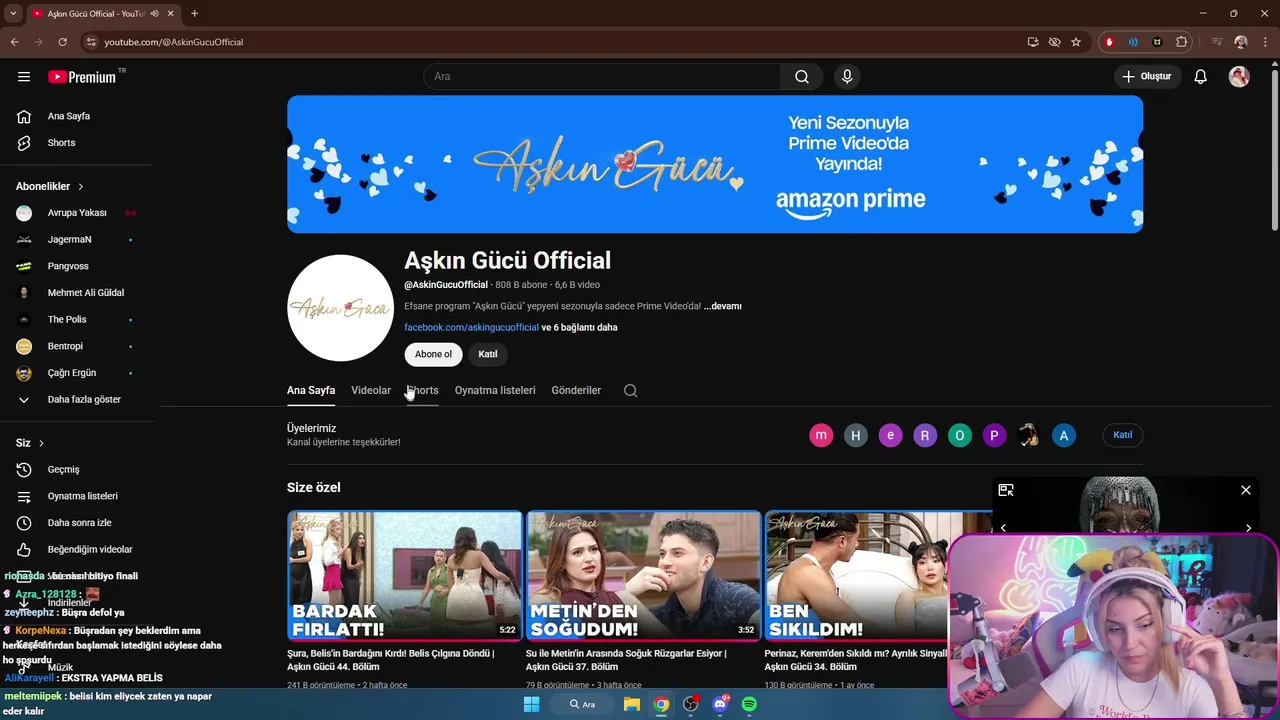Open the notifications bell
1280x720 pixels.
point(1201,76)
